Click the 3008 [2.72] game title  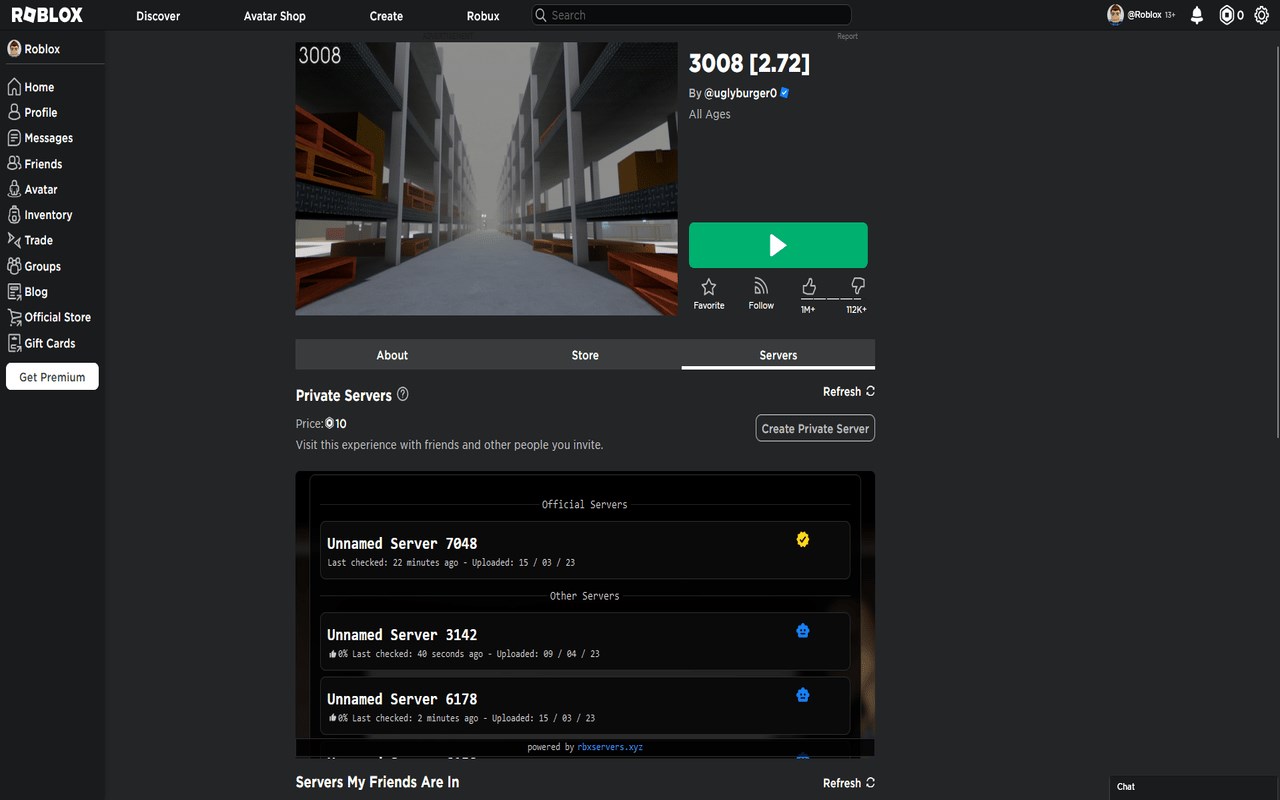pos(749,63)
